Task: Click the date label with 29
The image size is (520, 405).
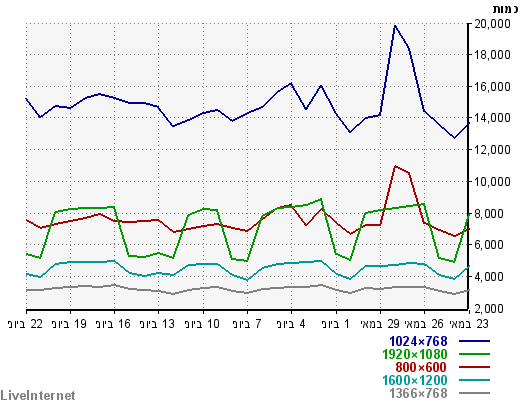Action: click(380, 324)
